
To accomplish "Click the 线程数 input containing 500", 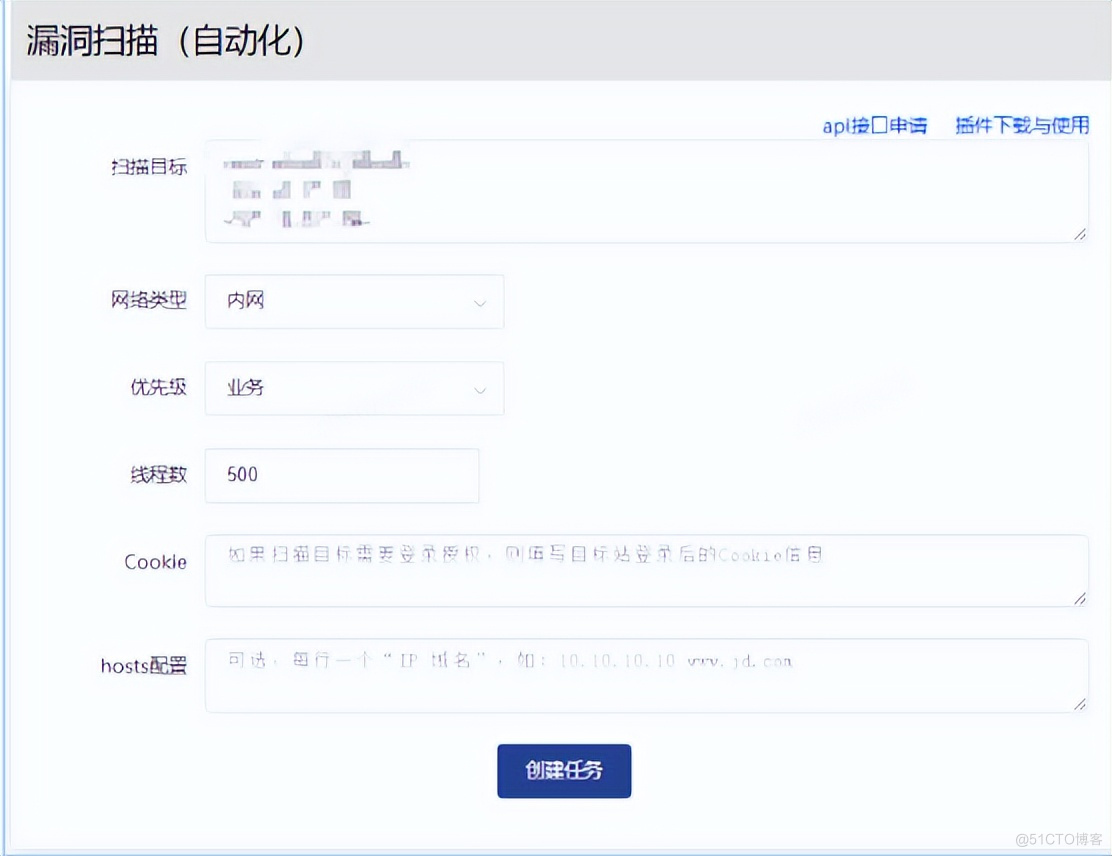I will [x=342, y=475].
